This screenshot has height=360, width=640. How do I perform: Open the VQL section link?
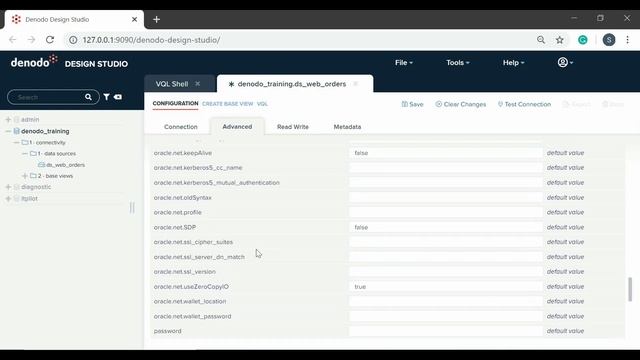click(262, 104)
